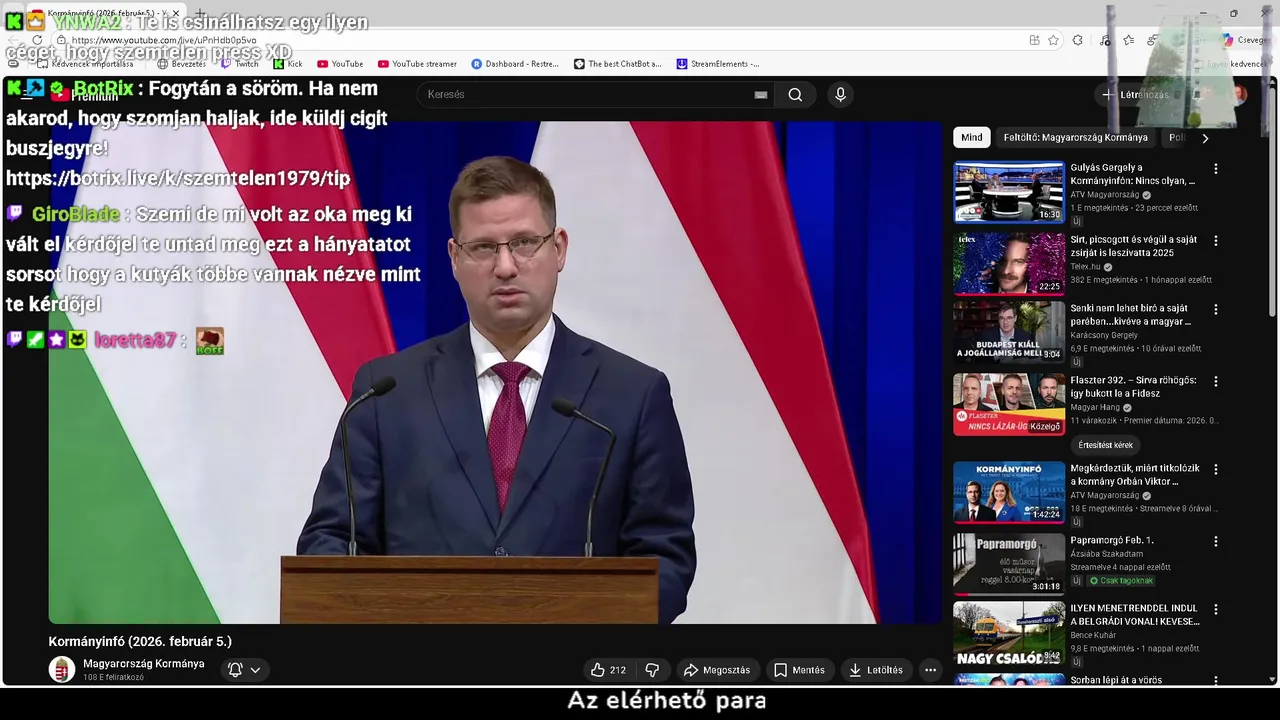
Task: Reload the page with refresh icon
Action: [x=37, y=40]
